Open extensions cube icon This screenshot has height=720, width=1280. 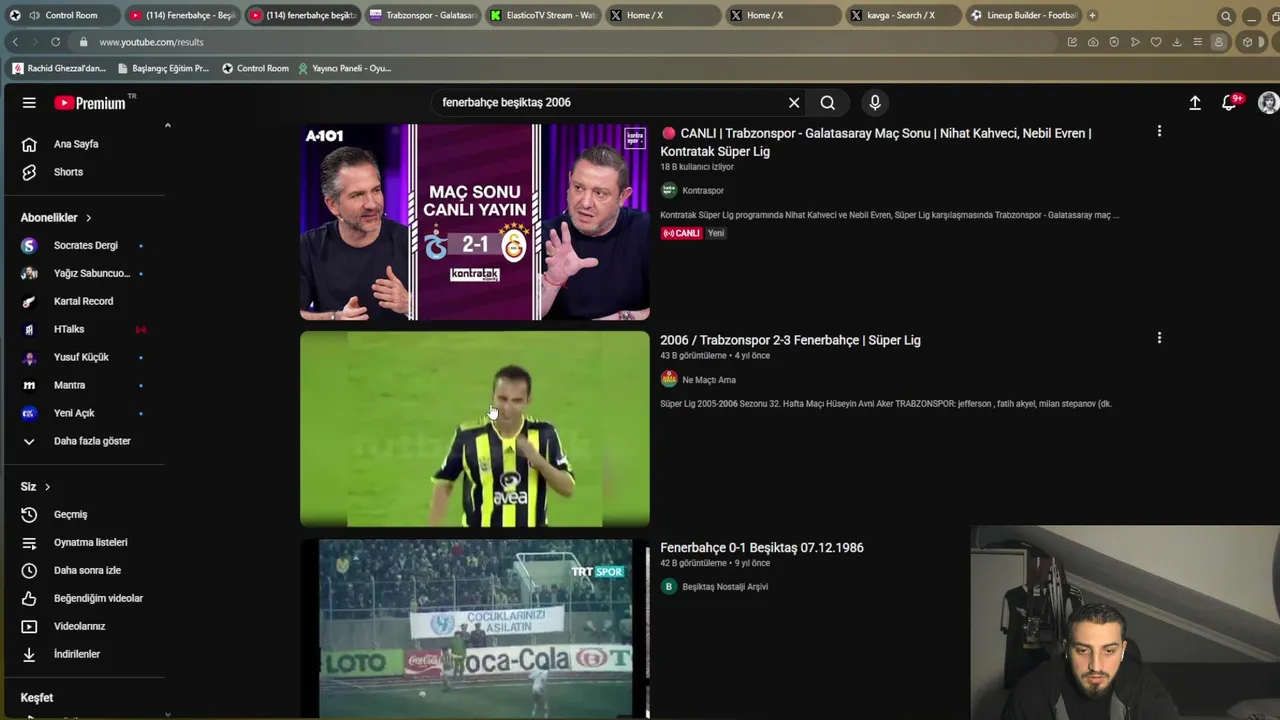[1247, 42]
